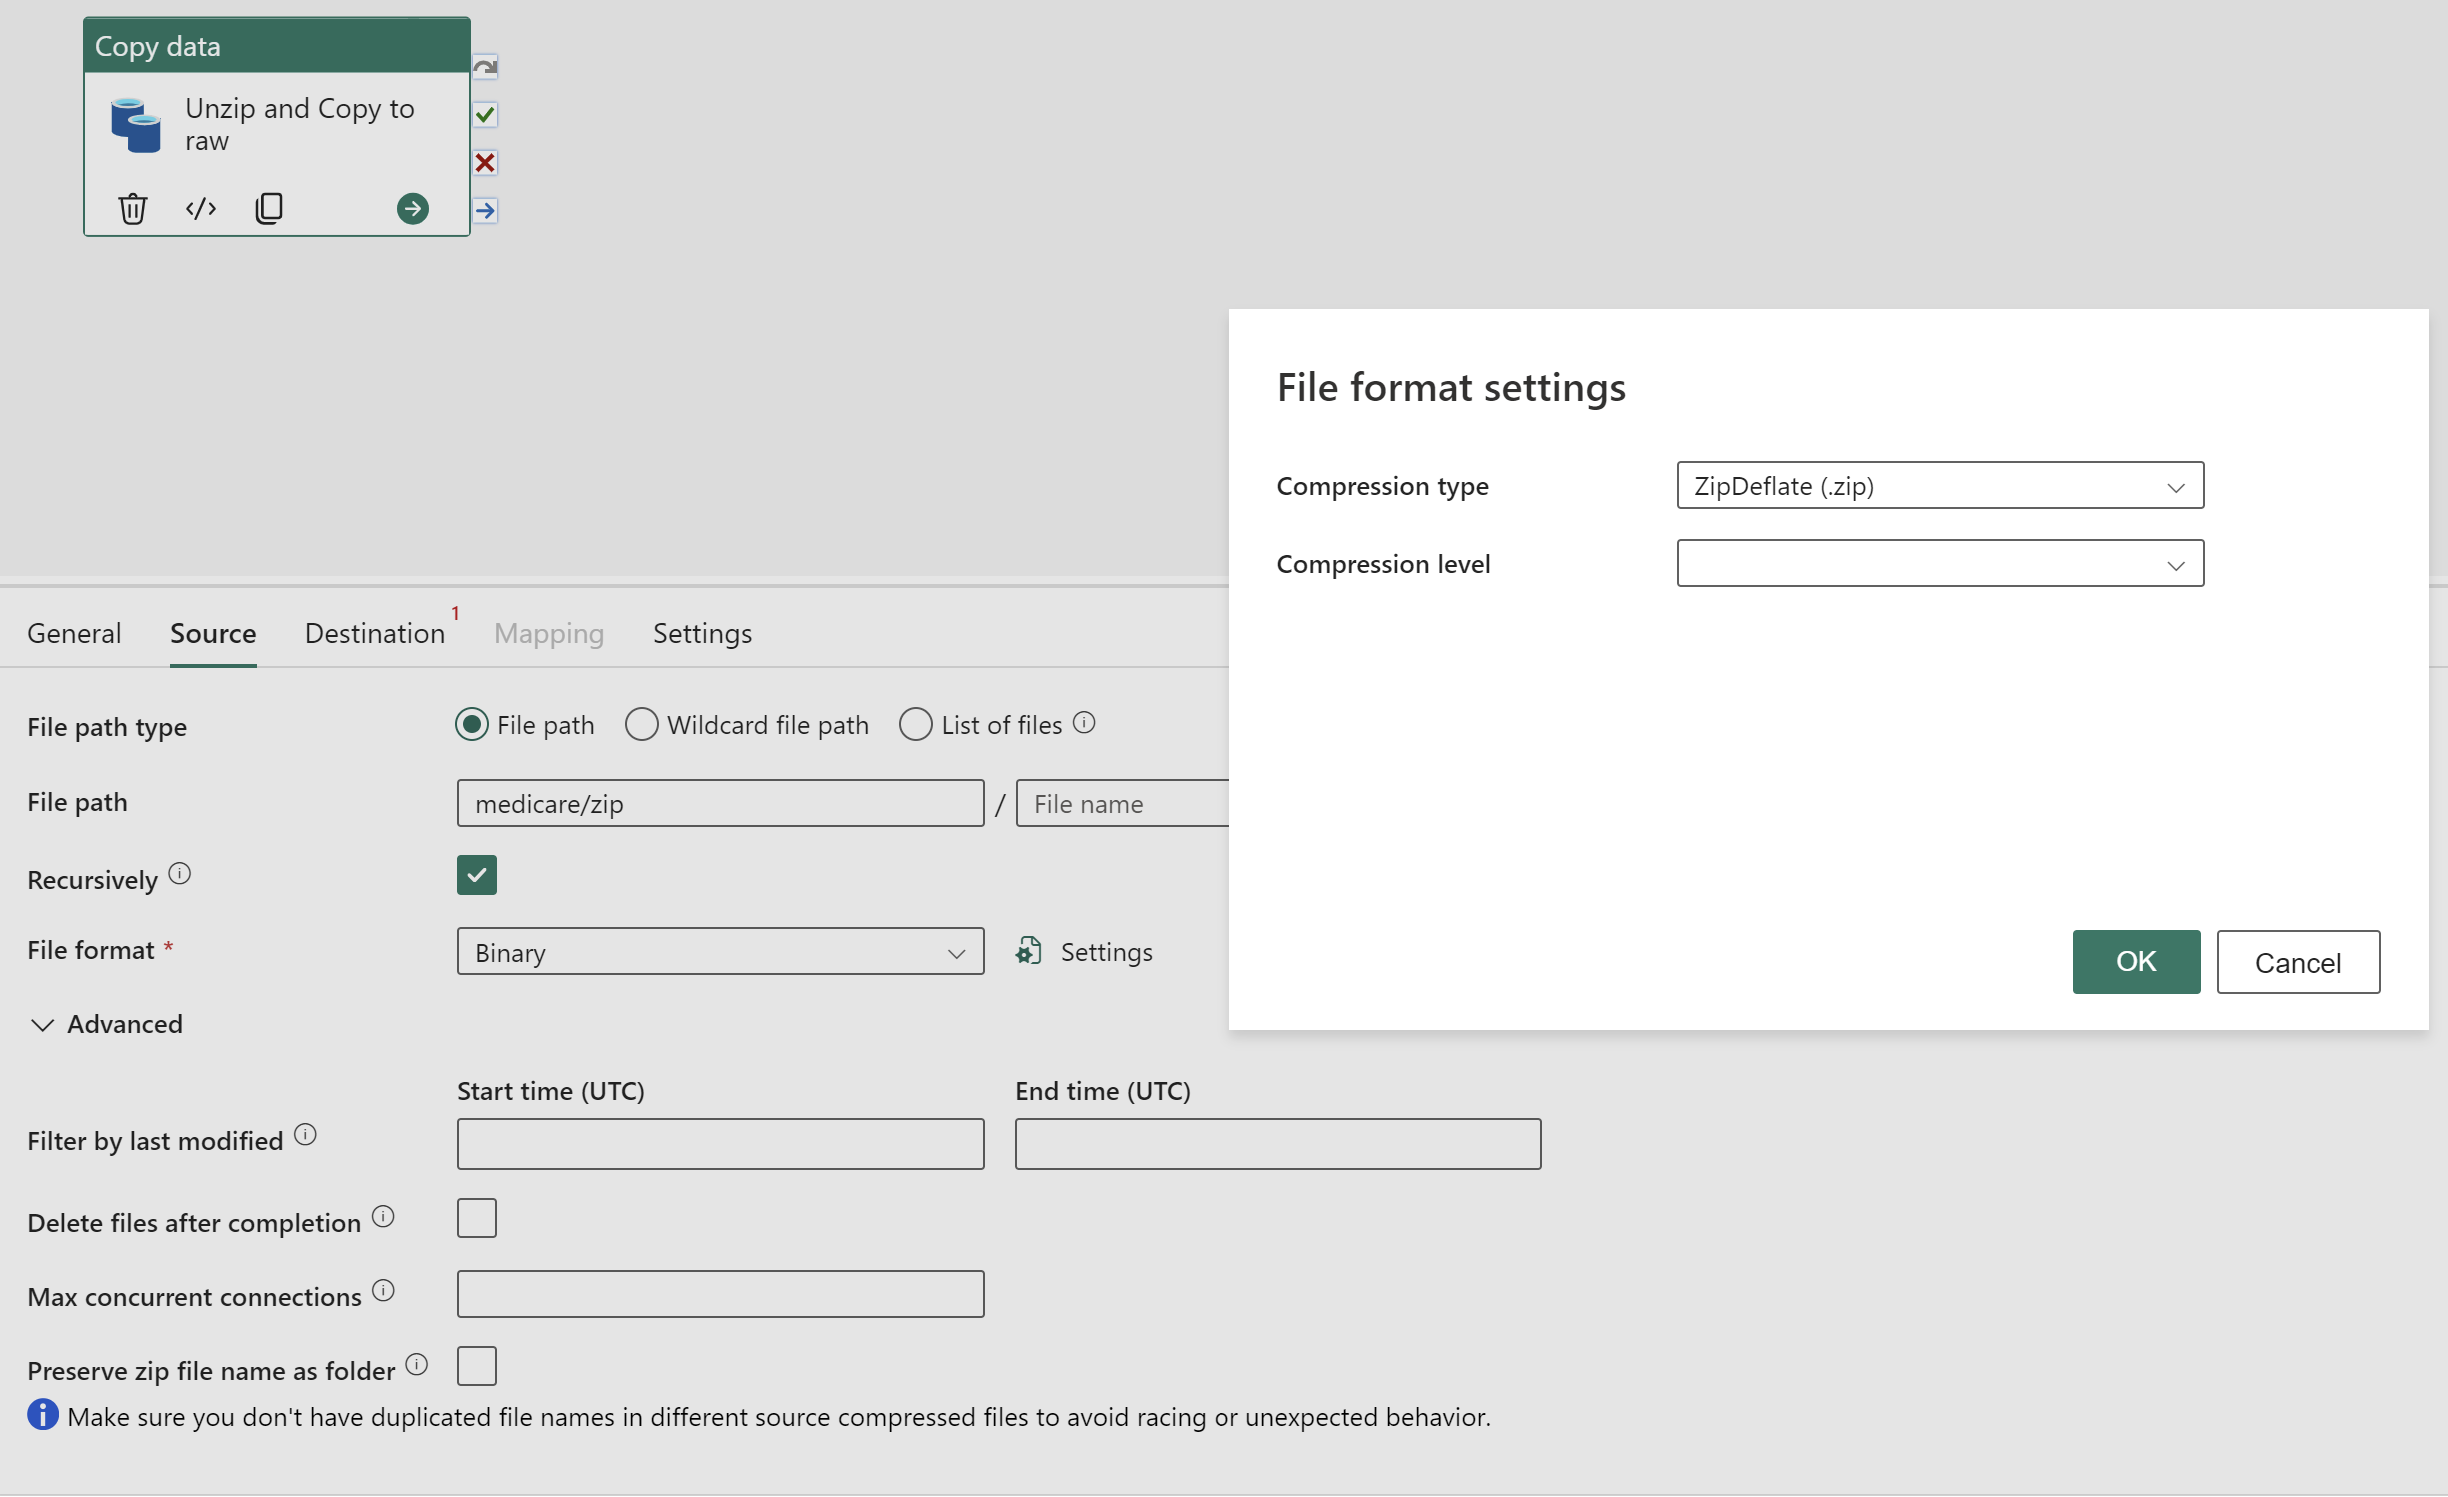
Task: Open the Compression type dropdown
Action: (1940, 486)
